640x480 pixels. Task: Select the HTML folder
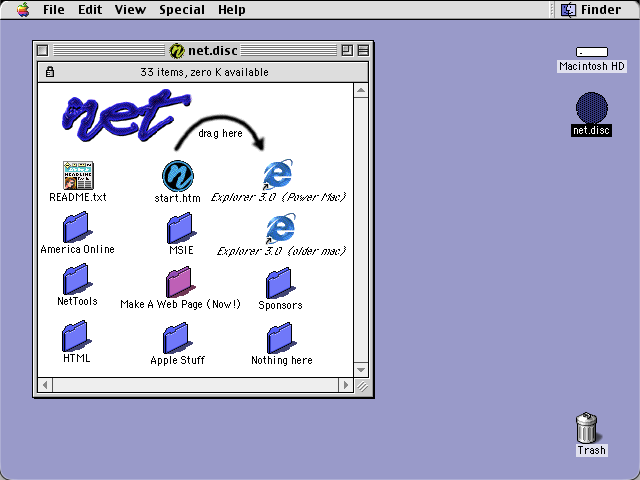tap(76, 336)
